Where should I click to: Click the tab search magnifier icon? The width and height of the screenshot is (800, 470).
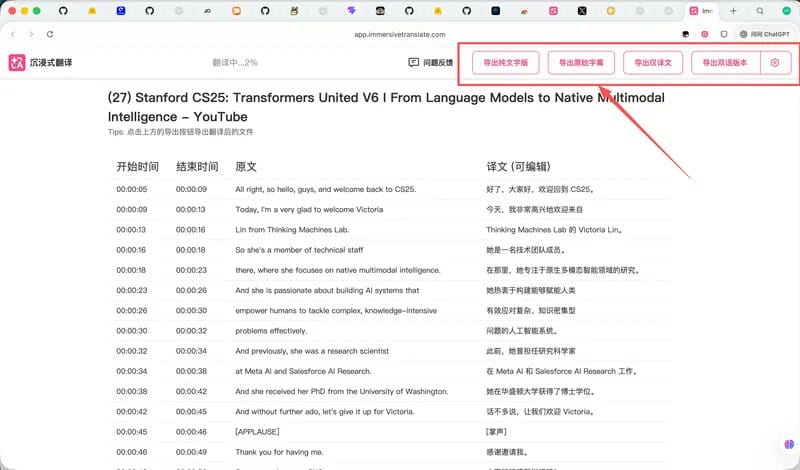click(x=760, y=11)
